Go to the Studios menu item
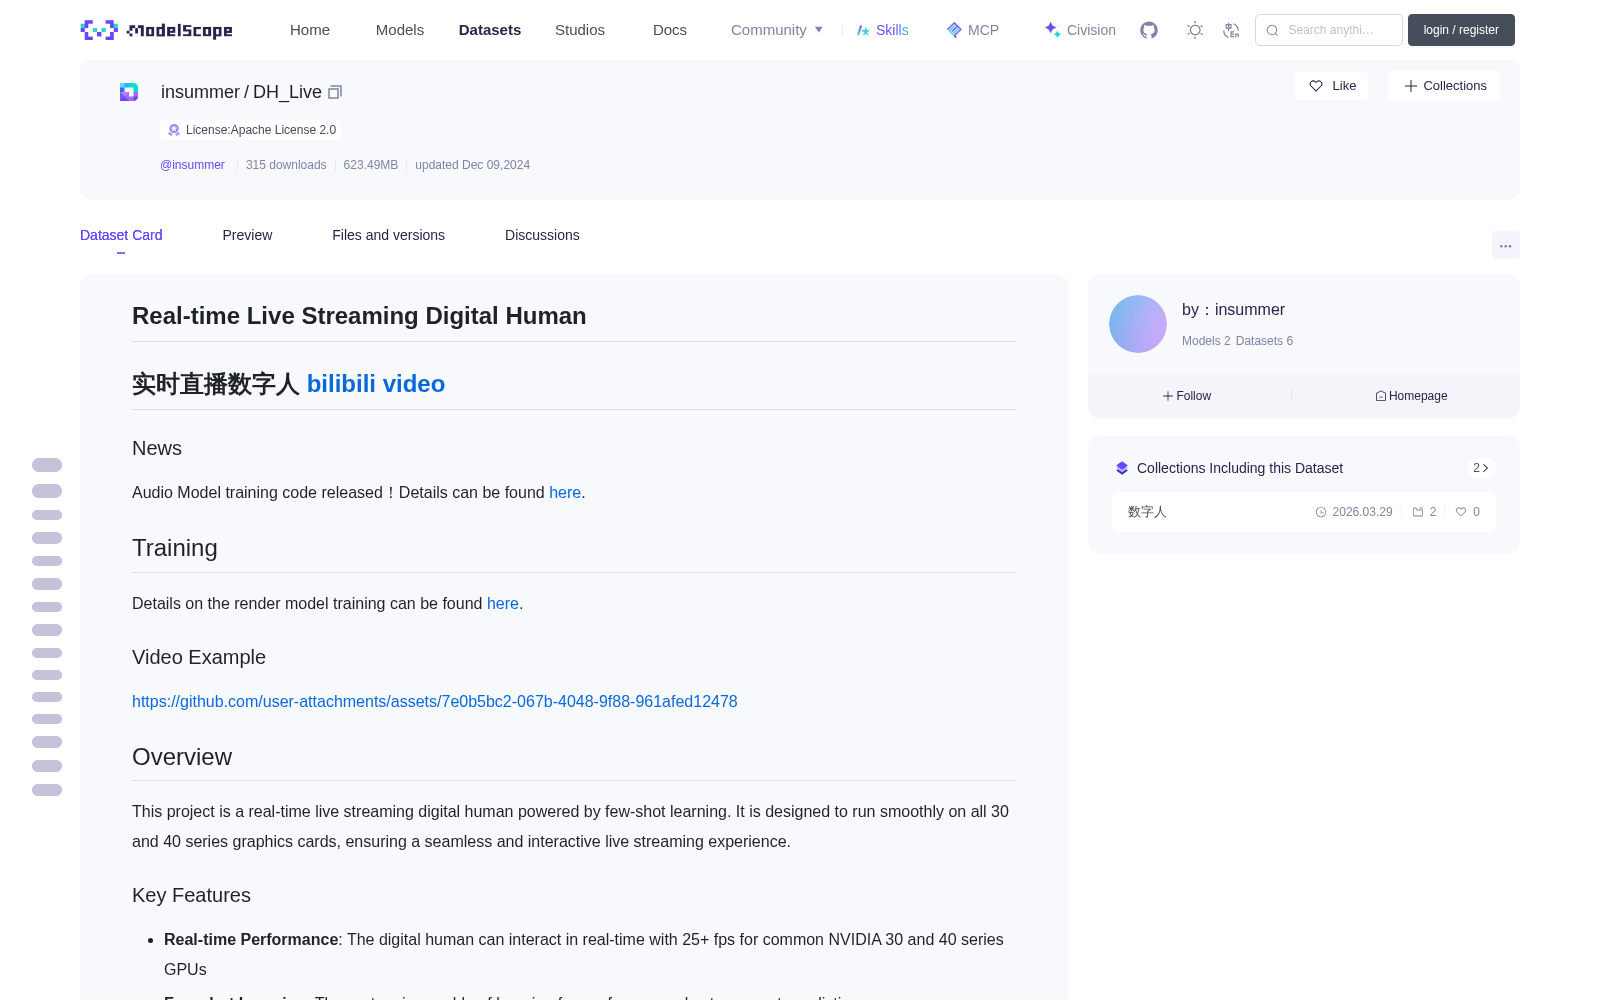Image resolution: width=1600 pixels, height=1000 pixels. click(x=580, y=30)
